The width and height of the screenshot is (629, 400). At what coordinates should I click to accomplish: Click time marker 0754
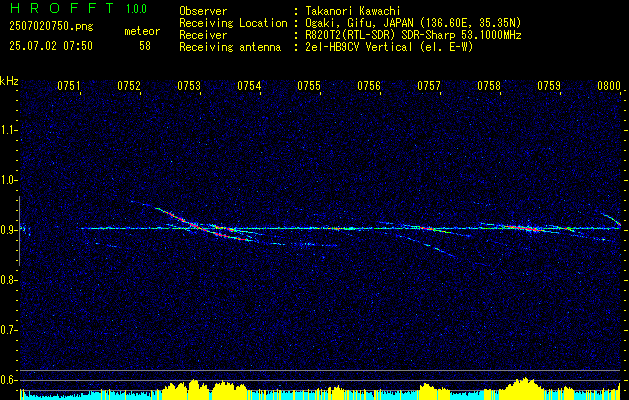point(249,86)
